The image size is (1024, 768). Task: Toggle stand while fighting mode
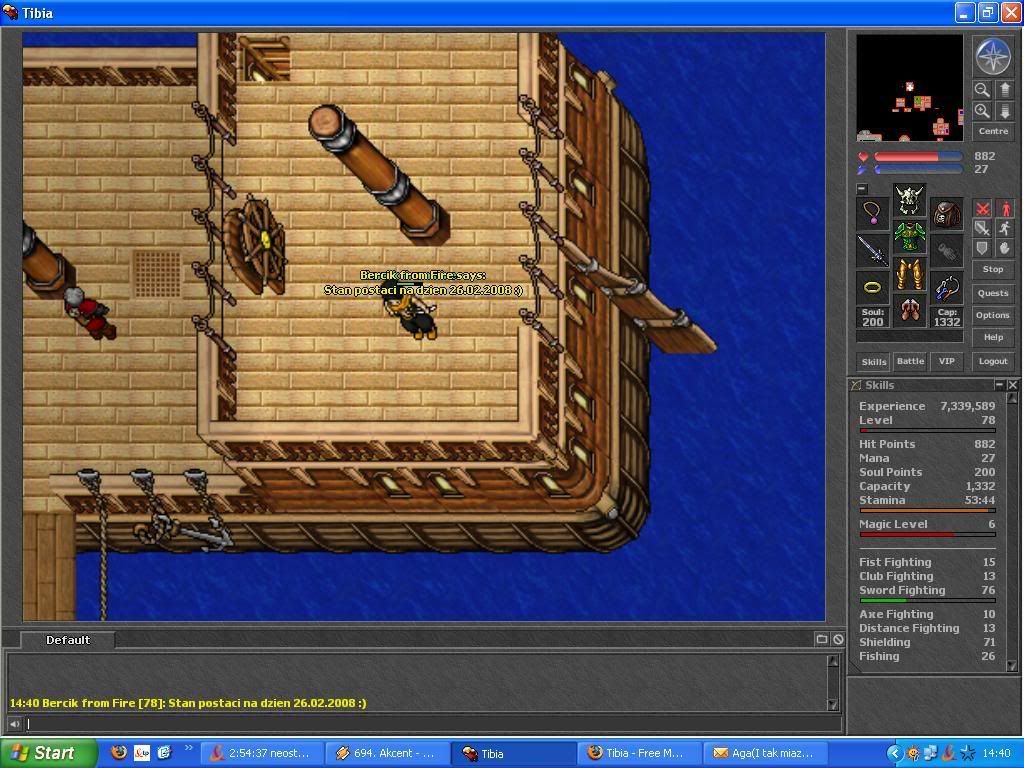[x=1005, y=208]
